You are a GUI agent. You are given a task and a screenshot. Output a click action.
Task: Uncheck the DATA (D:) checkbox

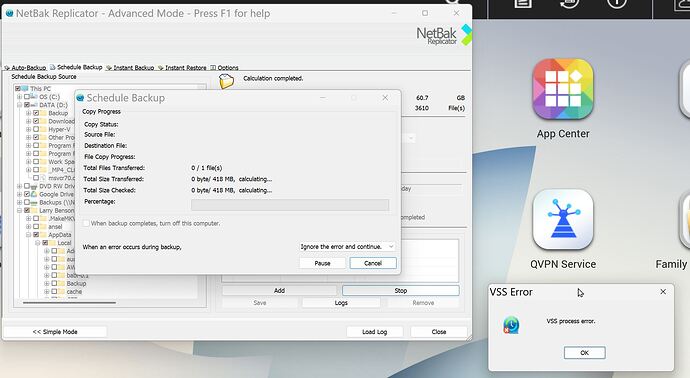(x=27, y=105)
